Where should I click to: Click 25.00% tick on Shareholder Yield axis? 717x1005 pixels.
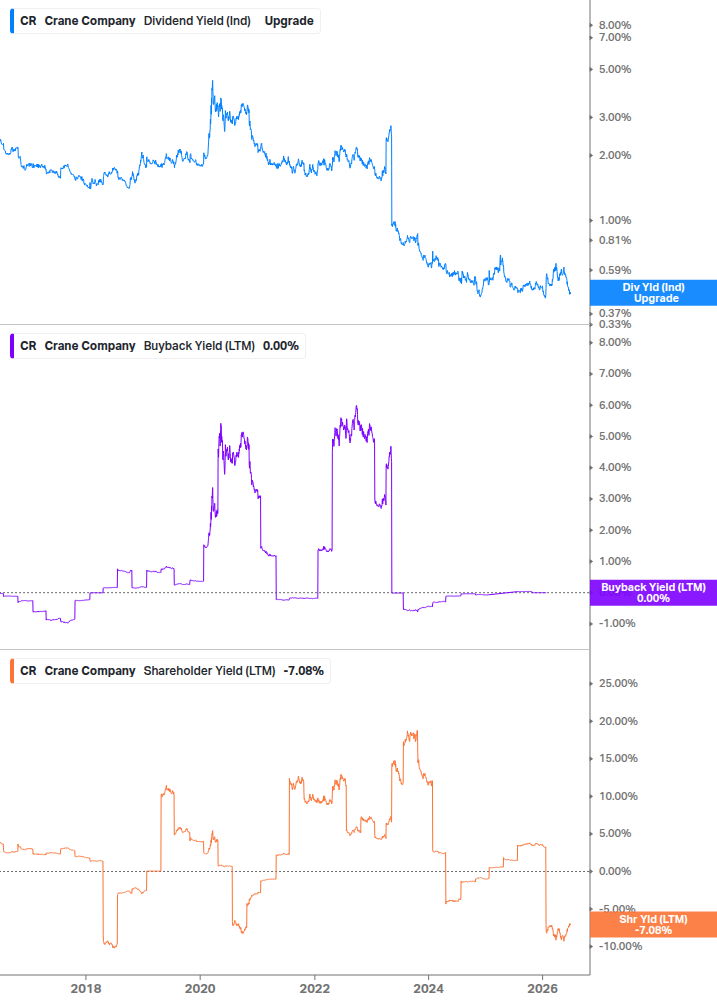tap(618, 683)
